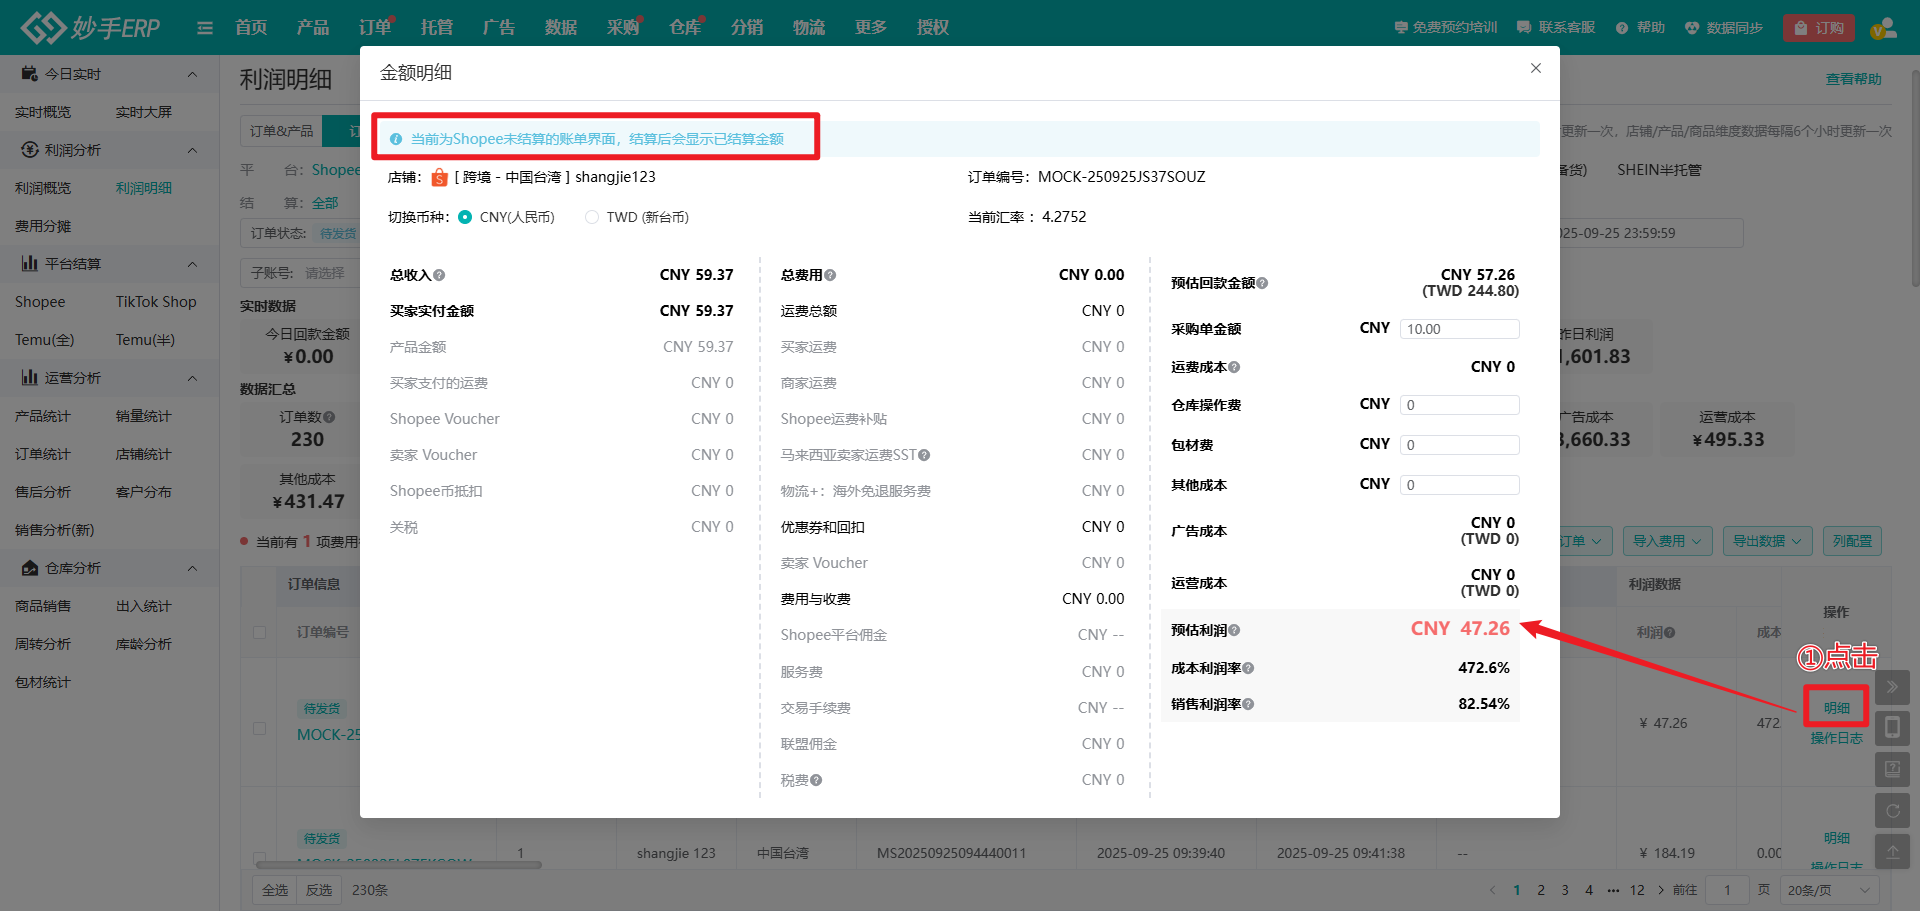Screen dimensions: 1920x911
Task: Click the help question mark icon beside 总收入
Action: point(439,275)
